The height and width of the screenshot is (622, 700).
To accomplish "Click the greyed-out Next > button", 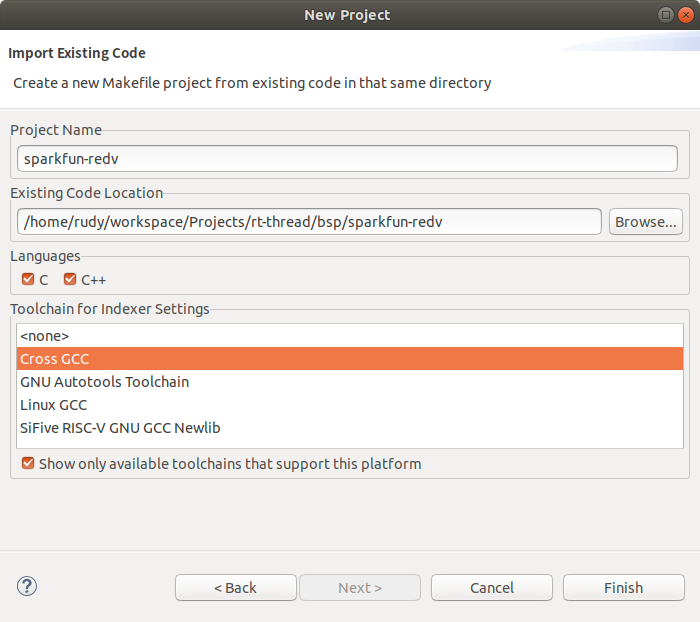I will (360, 588).
